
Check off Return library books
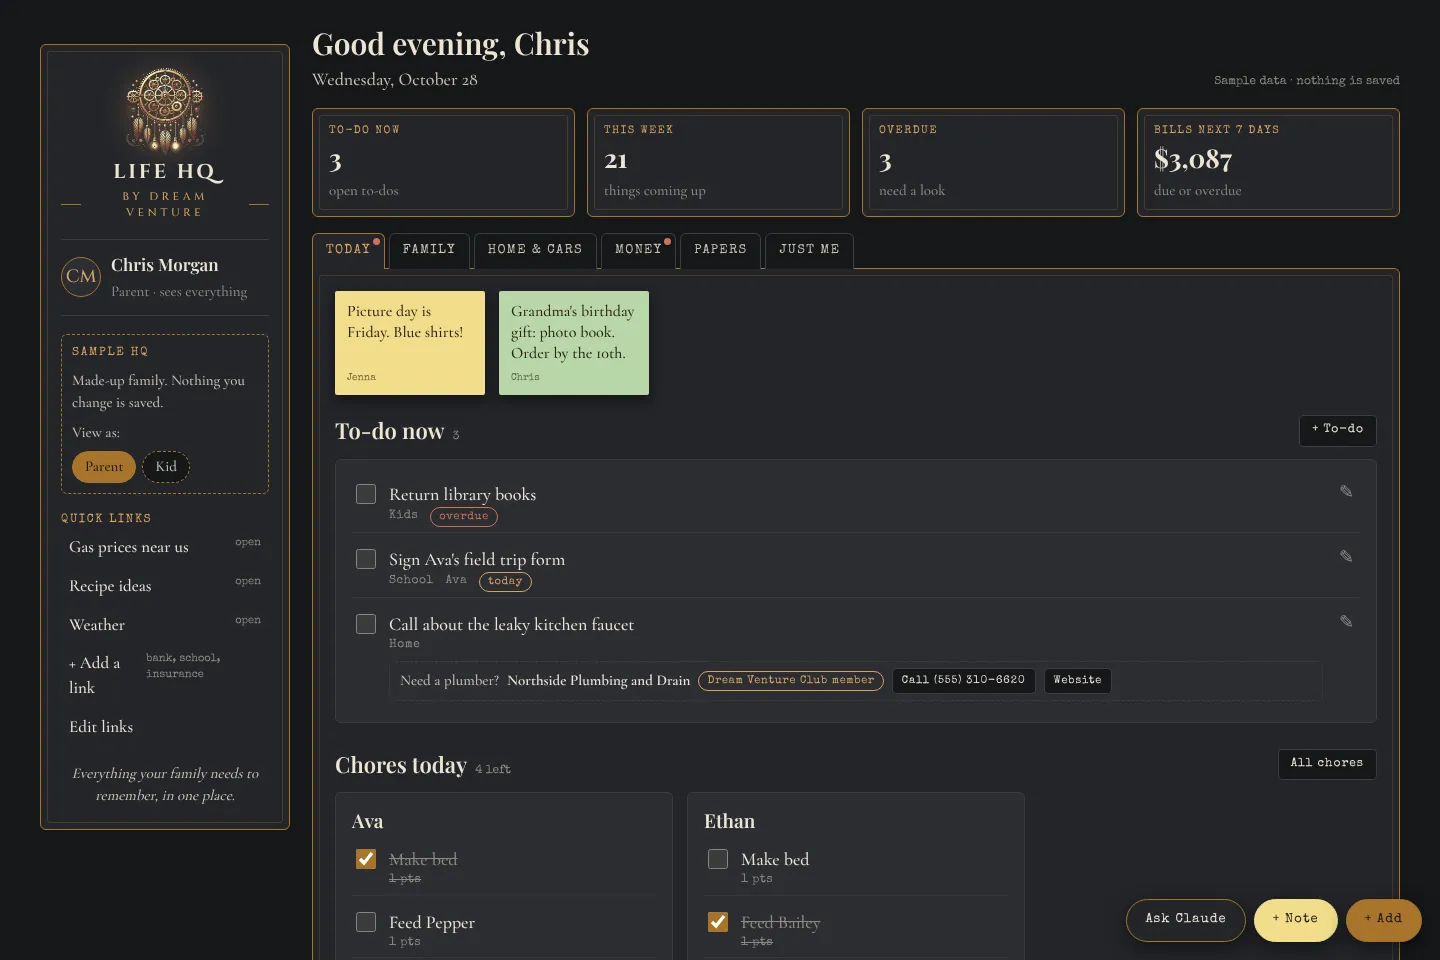click(366, 494)
